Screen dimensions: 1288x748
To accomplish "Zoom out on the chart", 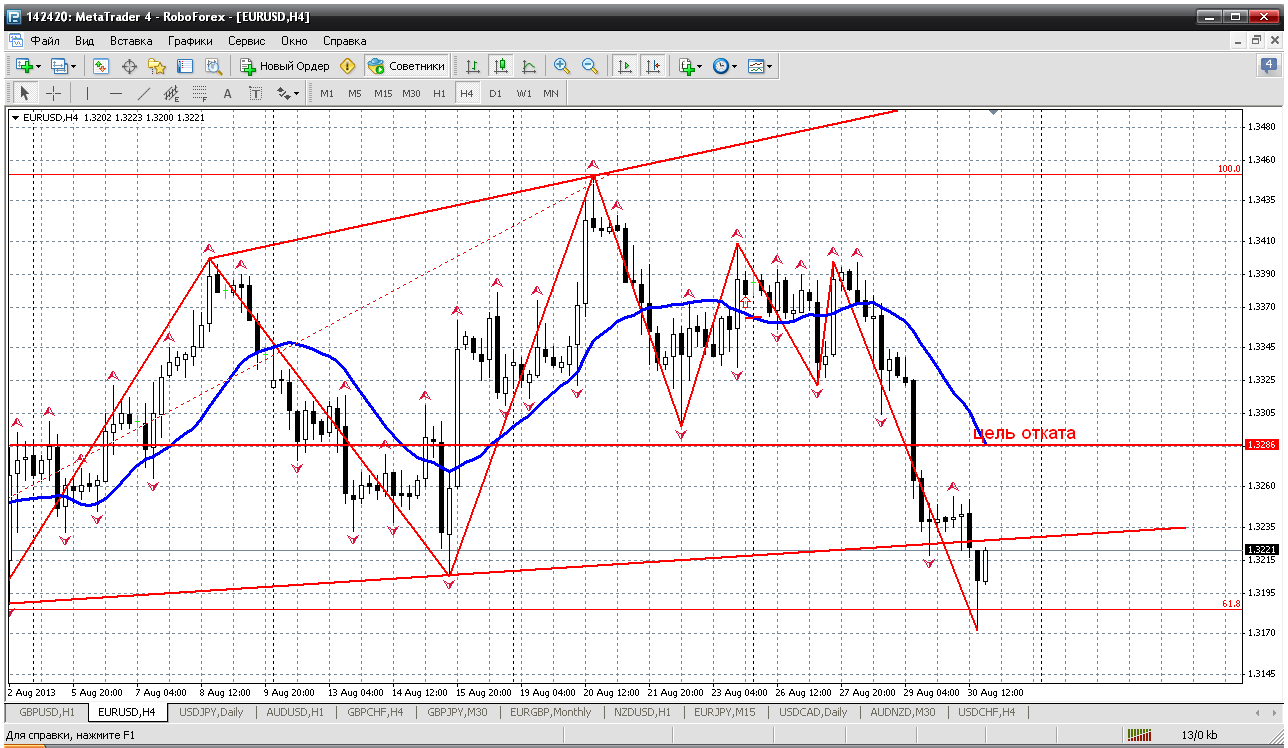I will pyautogui.click(x=590, y=66).
